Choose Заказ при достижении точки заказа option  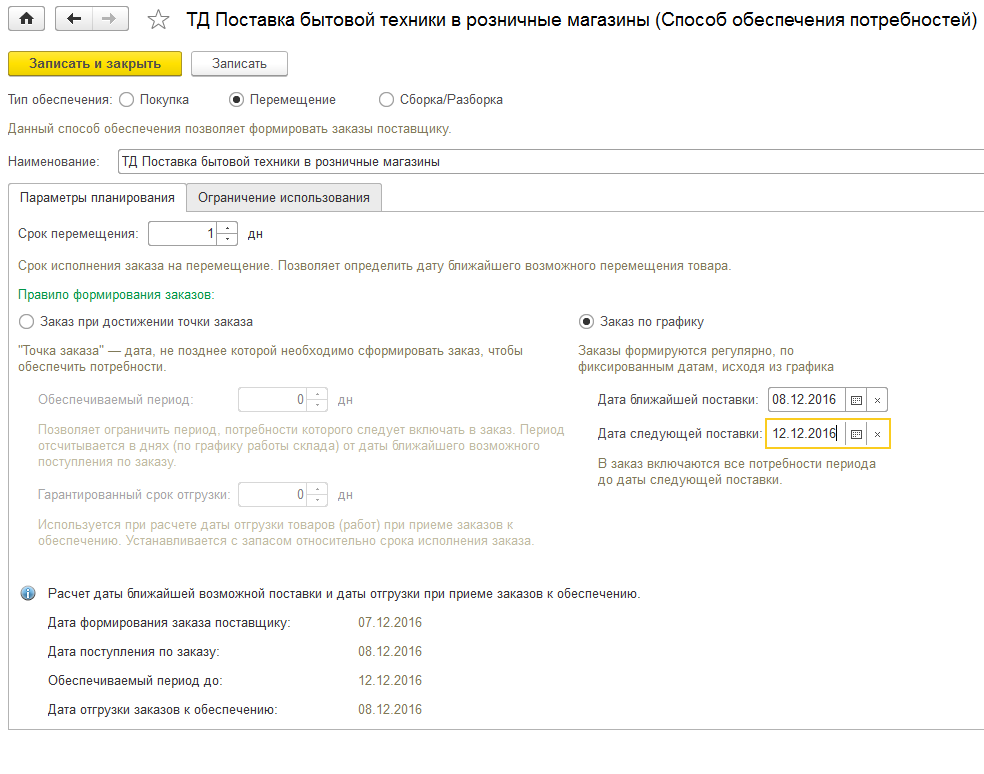point(27,322)
